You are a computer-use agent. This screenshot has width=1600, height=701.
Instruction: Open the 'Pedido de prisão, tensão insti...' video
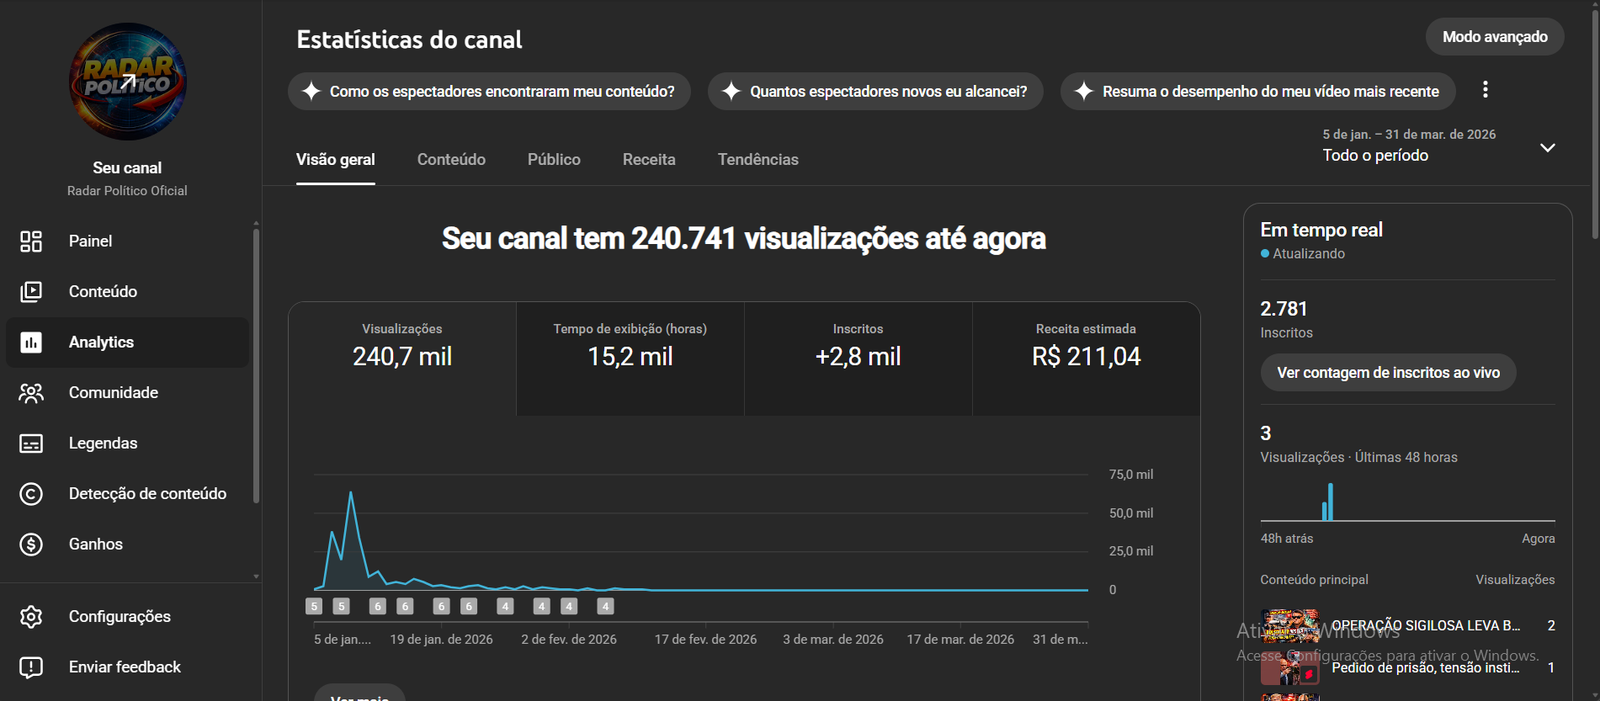pos(1425,668)
